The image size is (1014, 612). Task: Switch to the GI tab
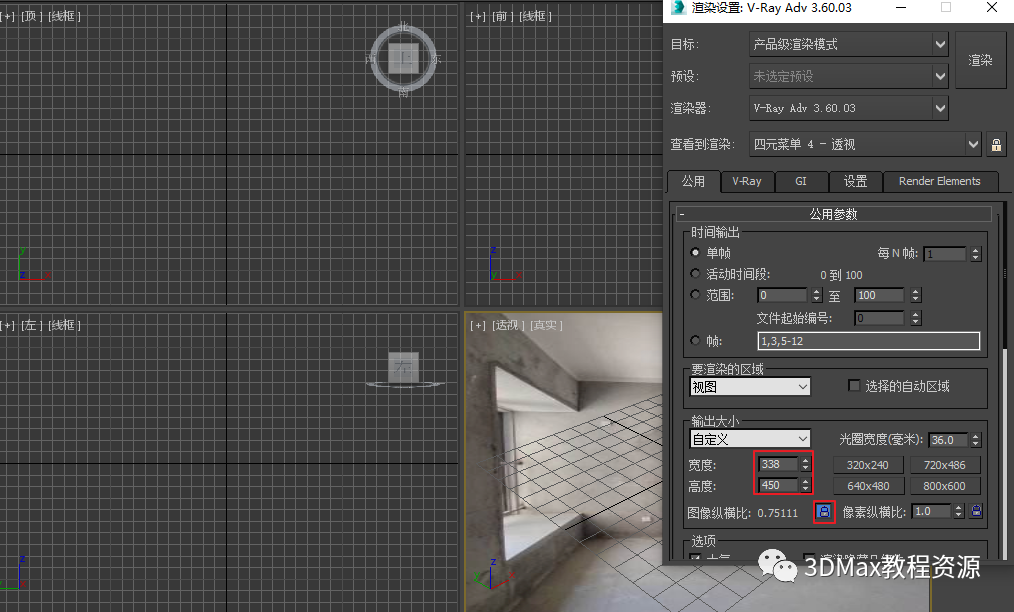(x=801, y=181)
